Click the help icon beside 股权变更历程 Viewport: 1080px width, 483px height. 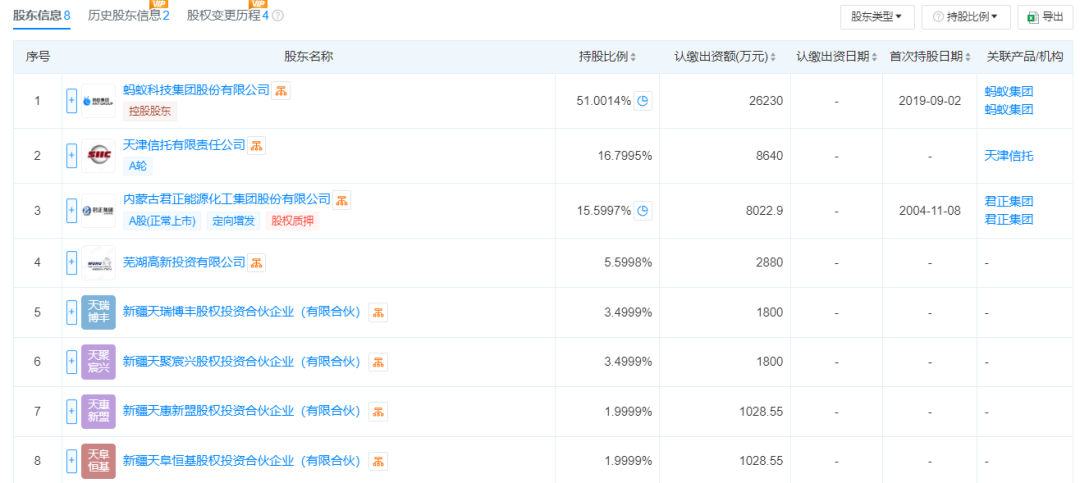click(278, 15)
